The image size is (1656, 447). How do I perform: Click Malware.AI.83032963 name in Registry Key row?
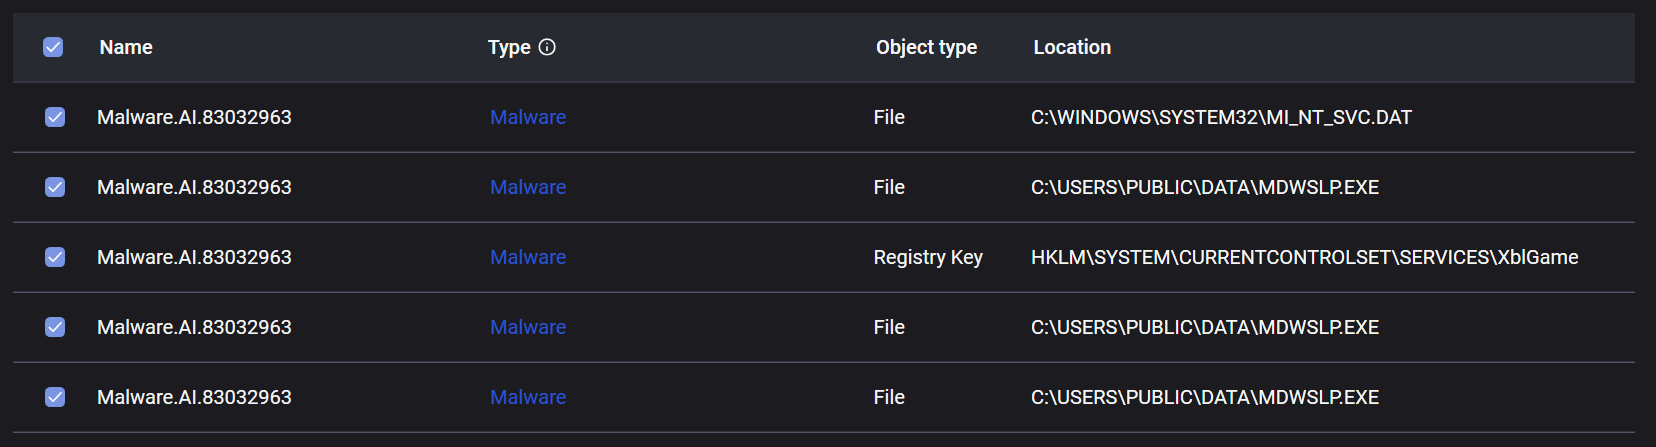point(194,257)
